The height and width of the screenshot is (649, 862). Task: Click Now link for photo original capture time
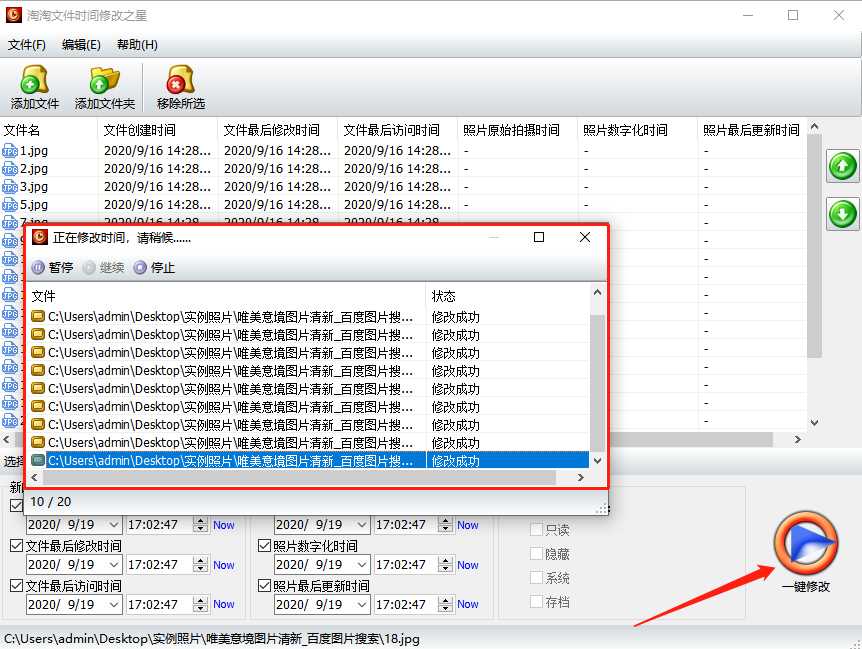click(x=468, y=525)
